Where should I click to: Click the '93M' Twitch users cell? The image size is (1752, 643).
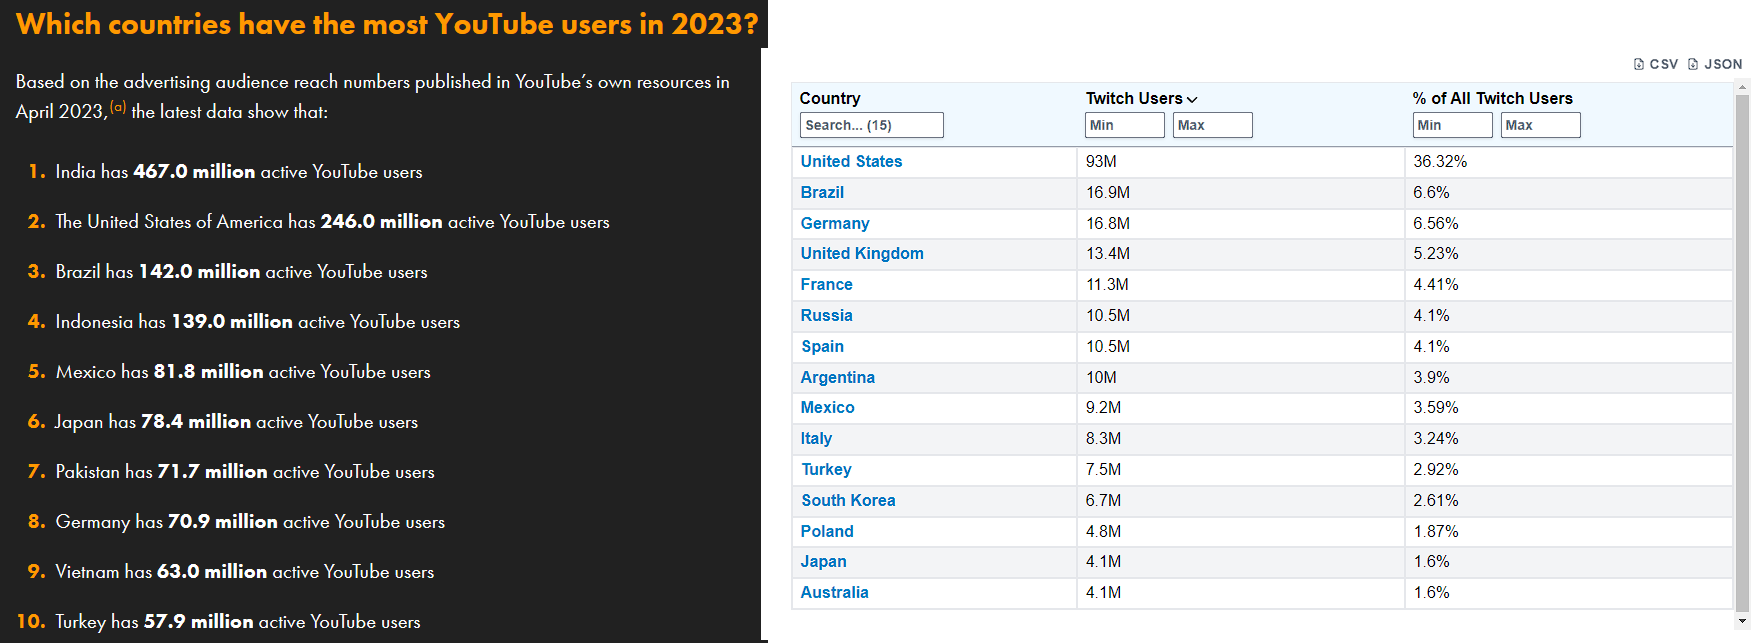[1240, 162]
